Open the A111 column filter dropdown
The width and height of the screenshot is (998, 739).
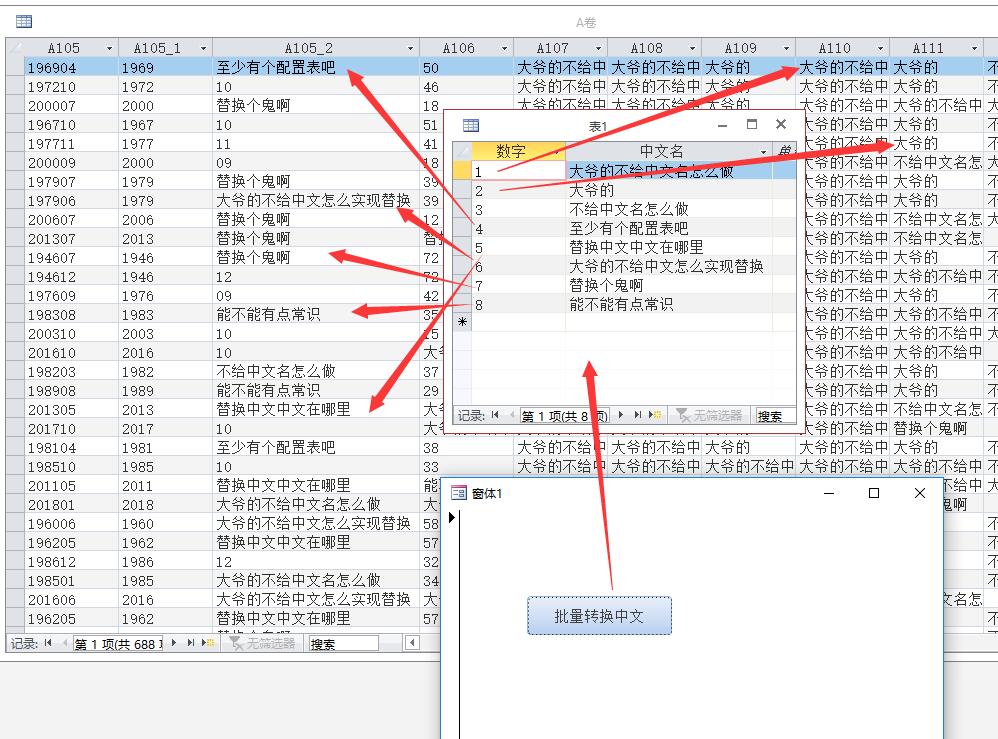974,48
